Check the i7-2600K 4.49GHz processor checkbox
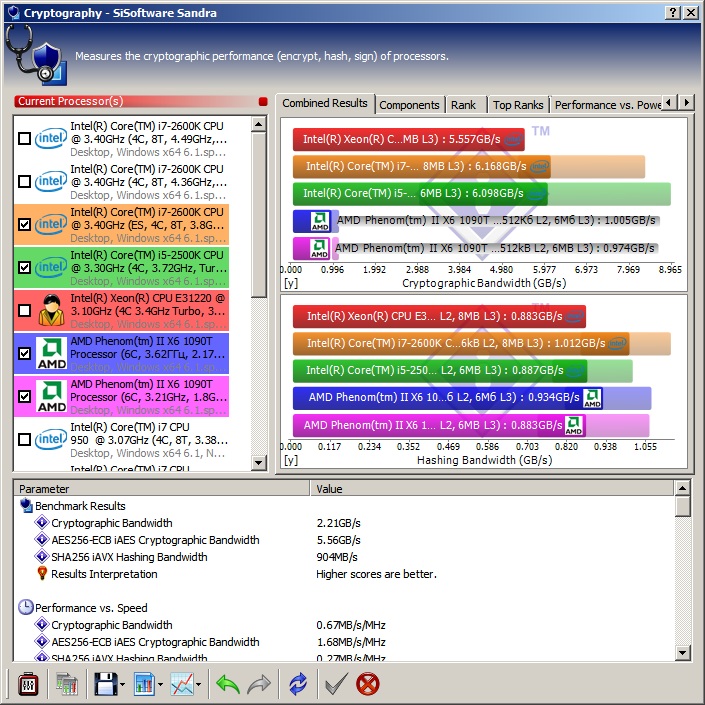This screenshot has width=705, height=705. 24,138
